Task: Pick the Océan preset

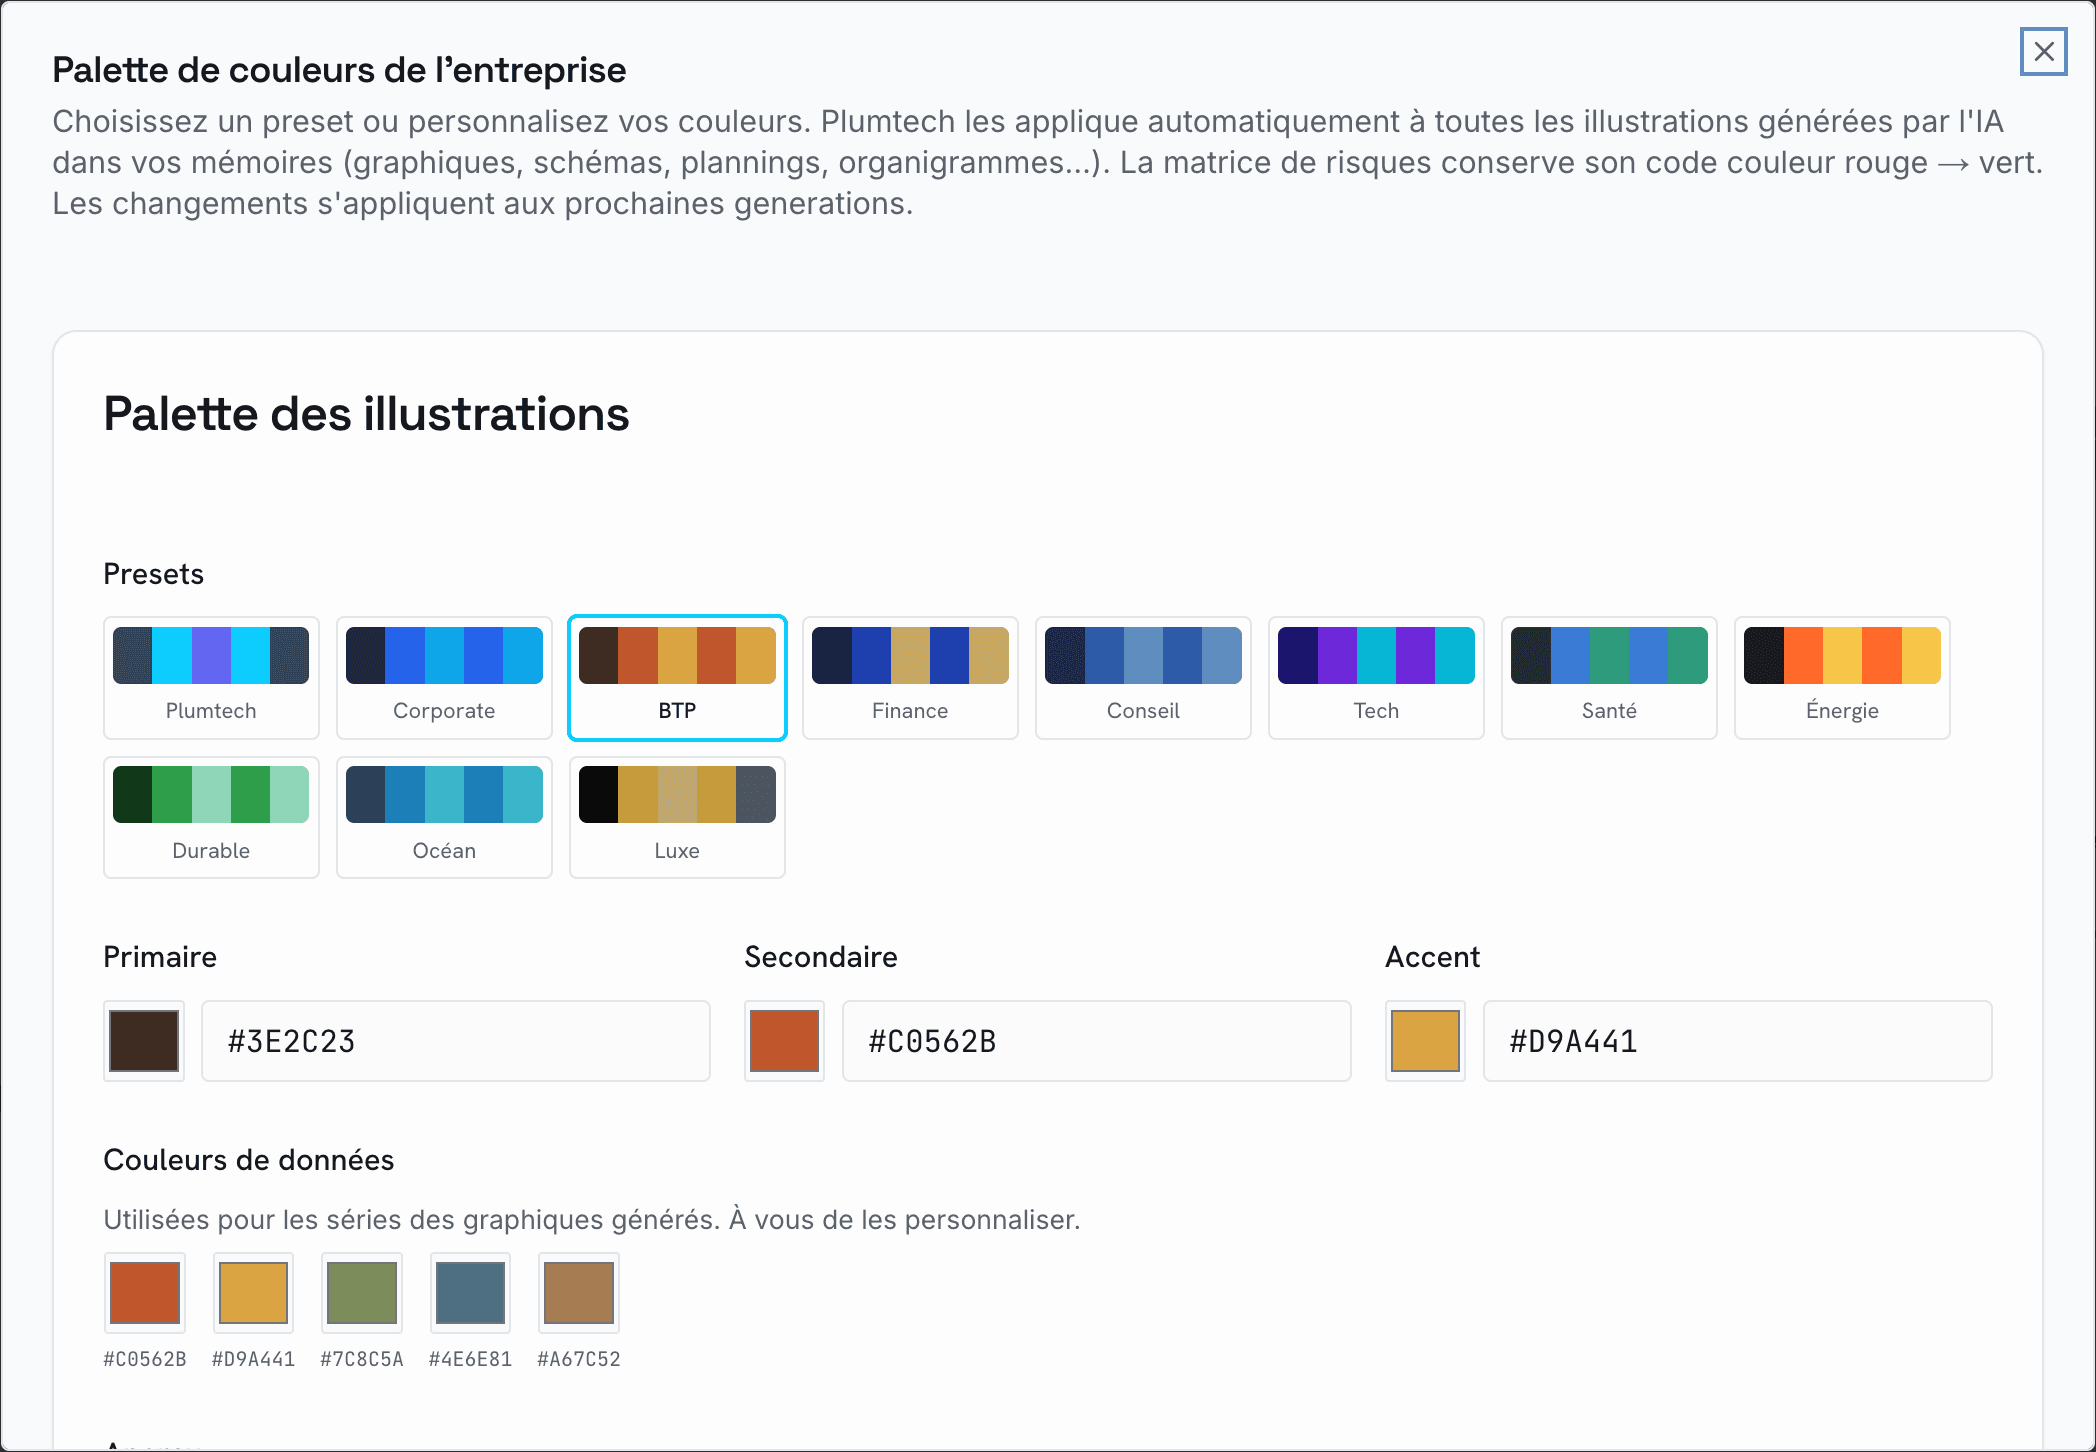Action: click(444, 817)
